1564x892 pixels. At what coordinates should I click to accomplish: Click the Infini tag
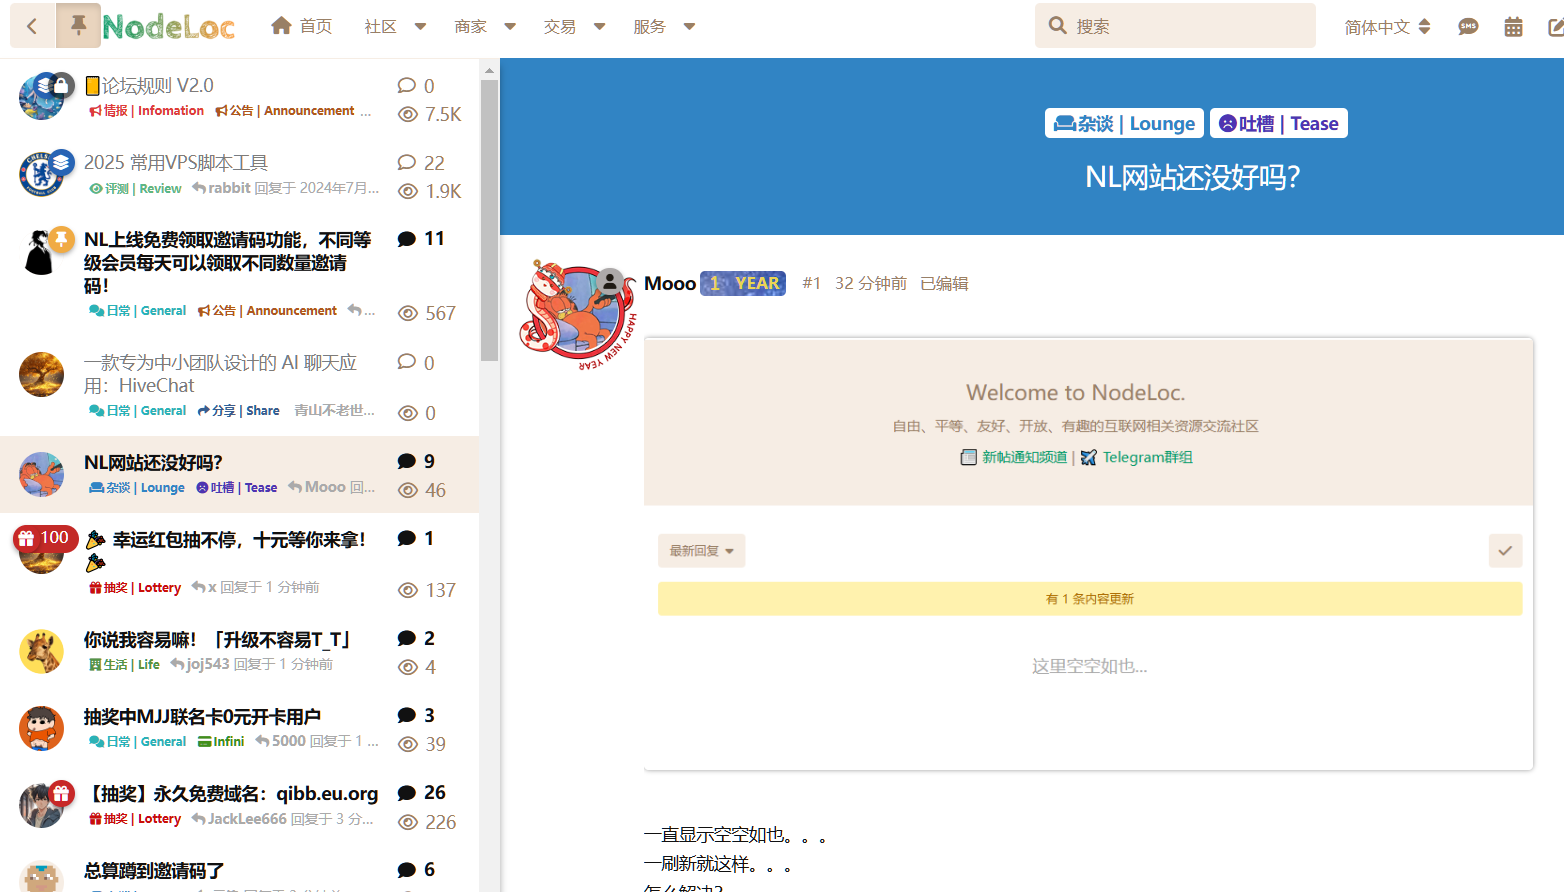coord(221,742)
